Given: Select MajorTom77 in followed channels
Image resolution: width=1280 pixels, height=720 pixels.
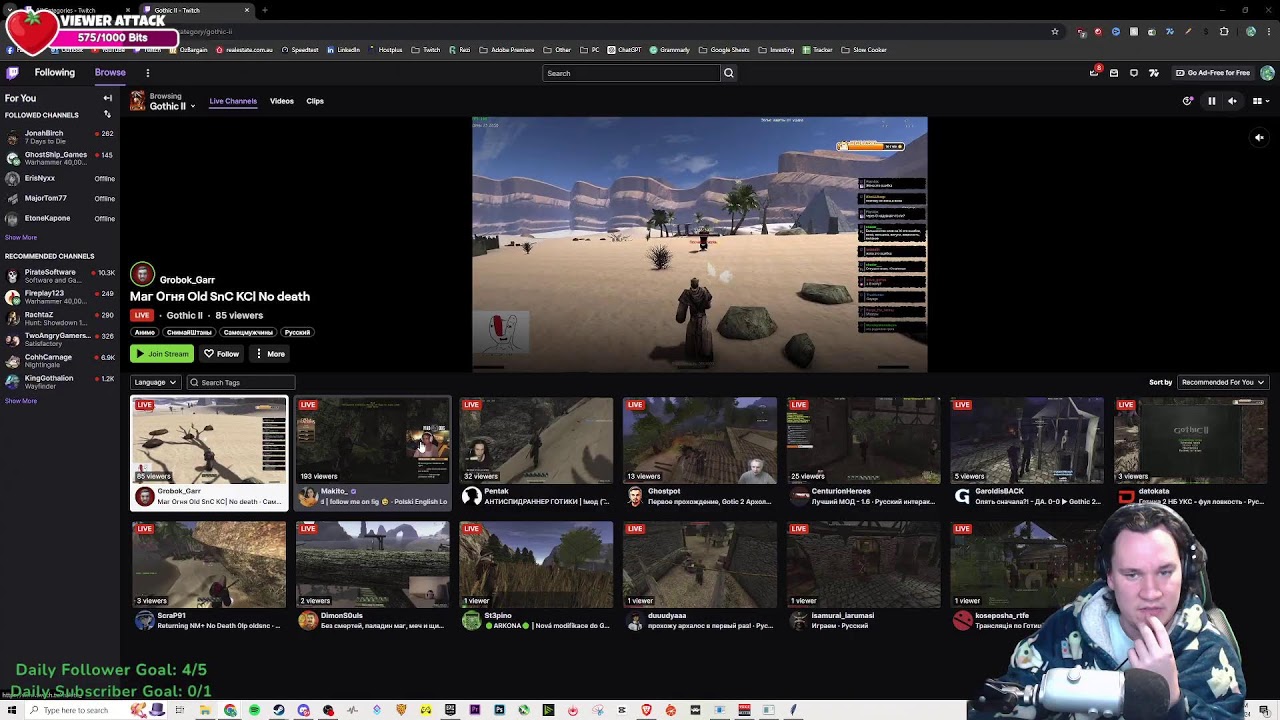Looking at the screenshot, I should click(x=60, y=198).
